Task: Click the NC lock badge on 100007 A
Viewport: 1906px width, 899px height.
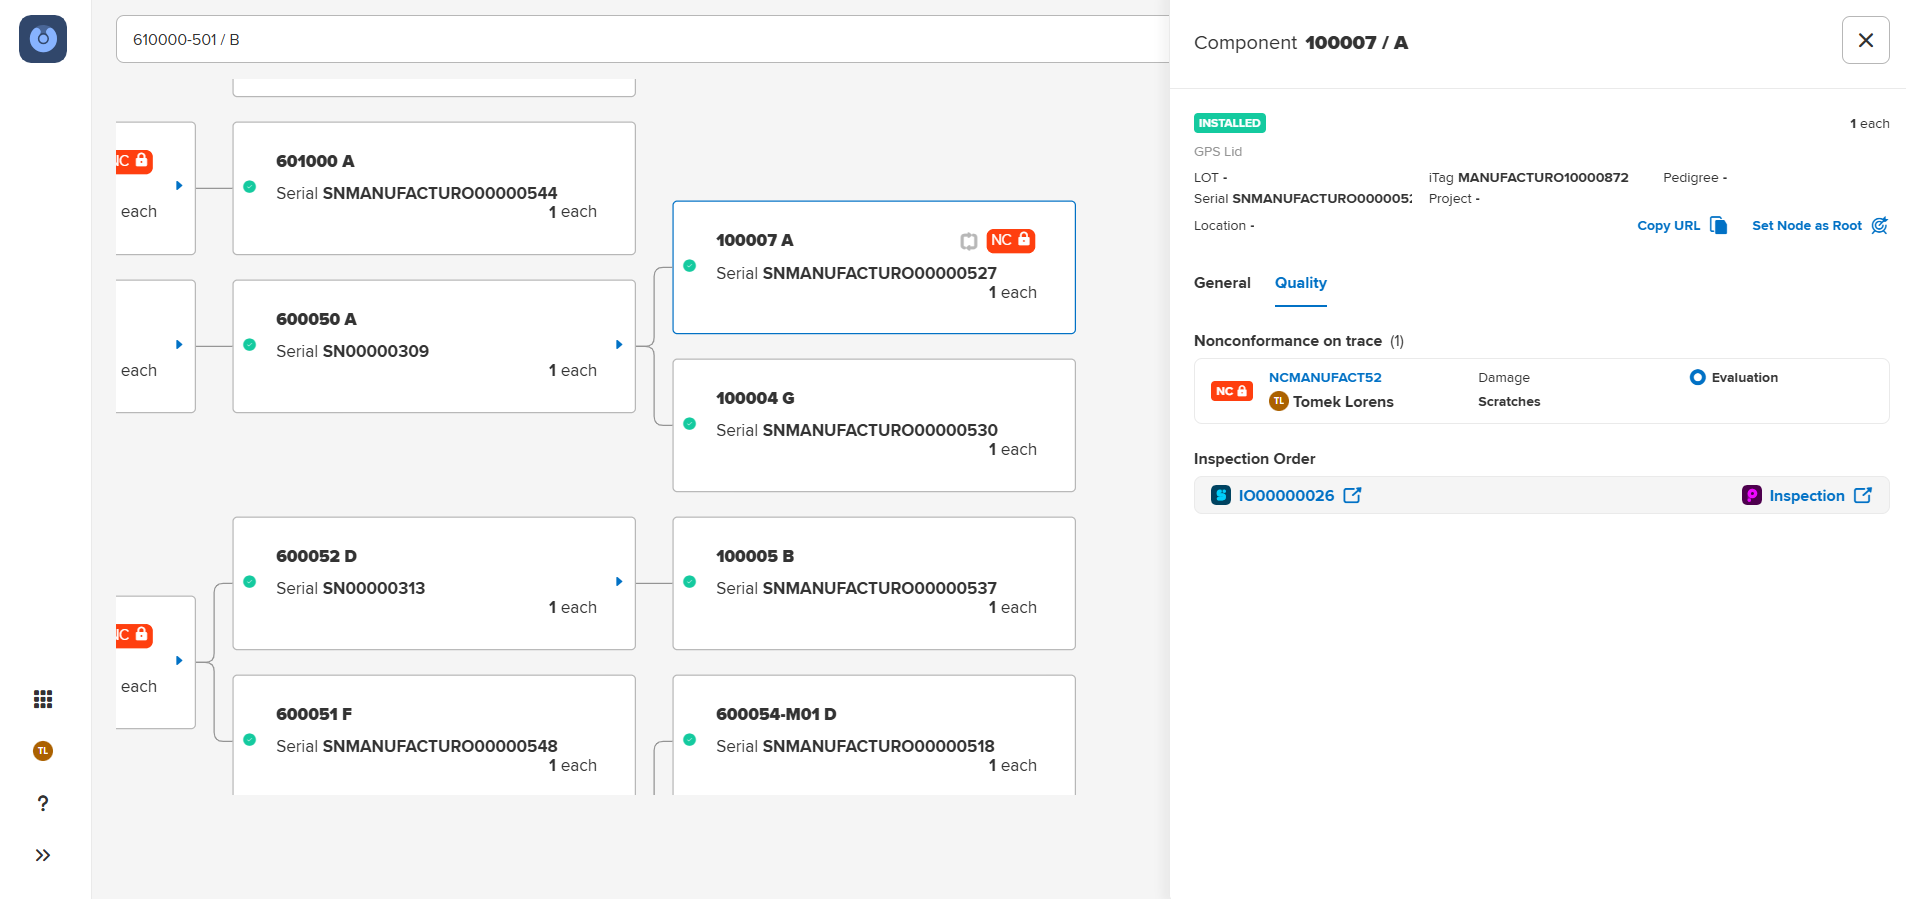Action: (1010, 240)
